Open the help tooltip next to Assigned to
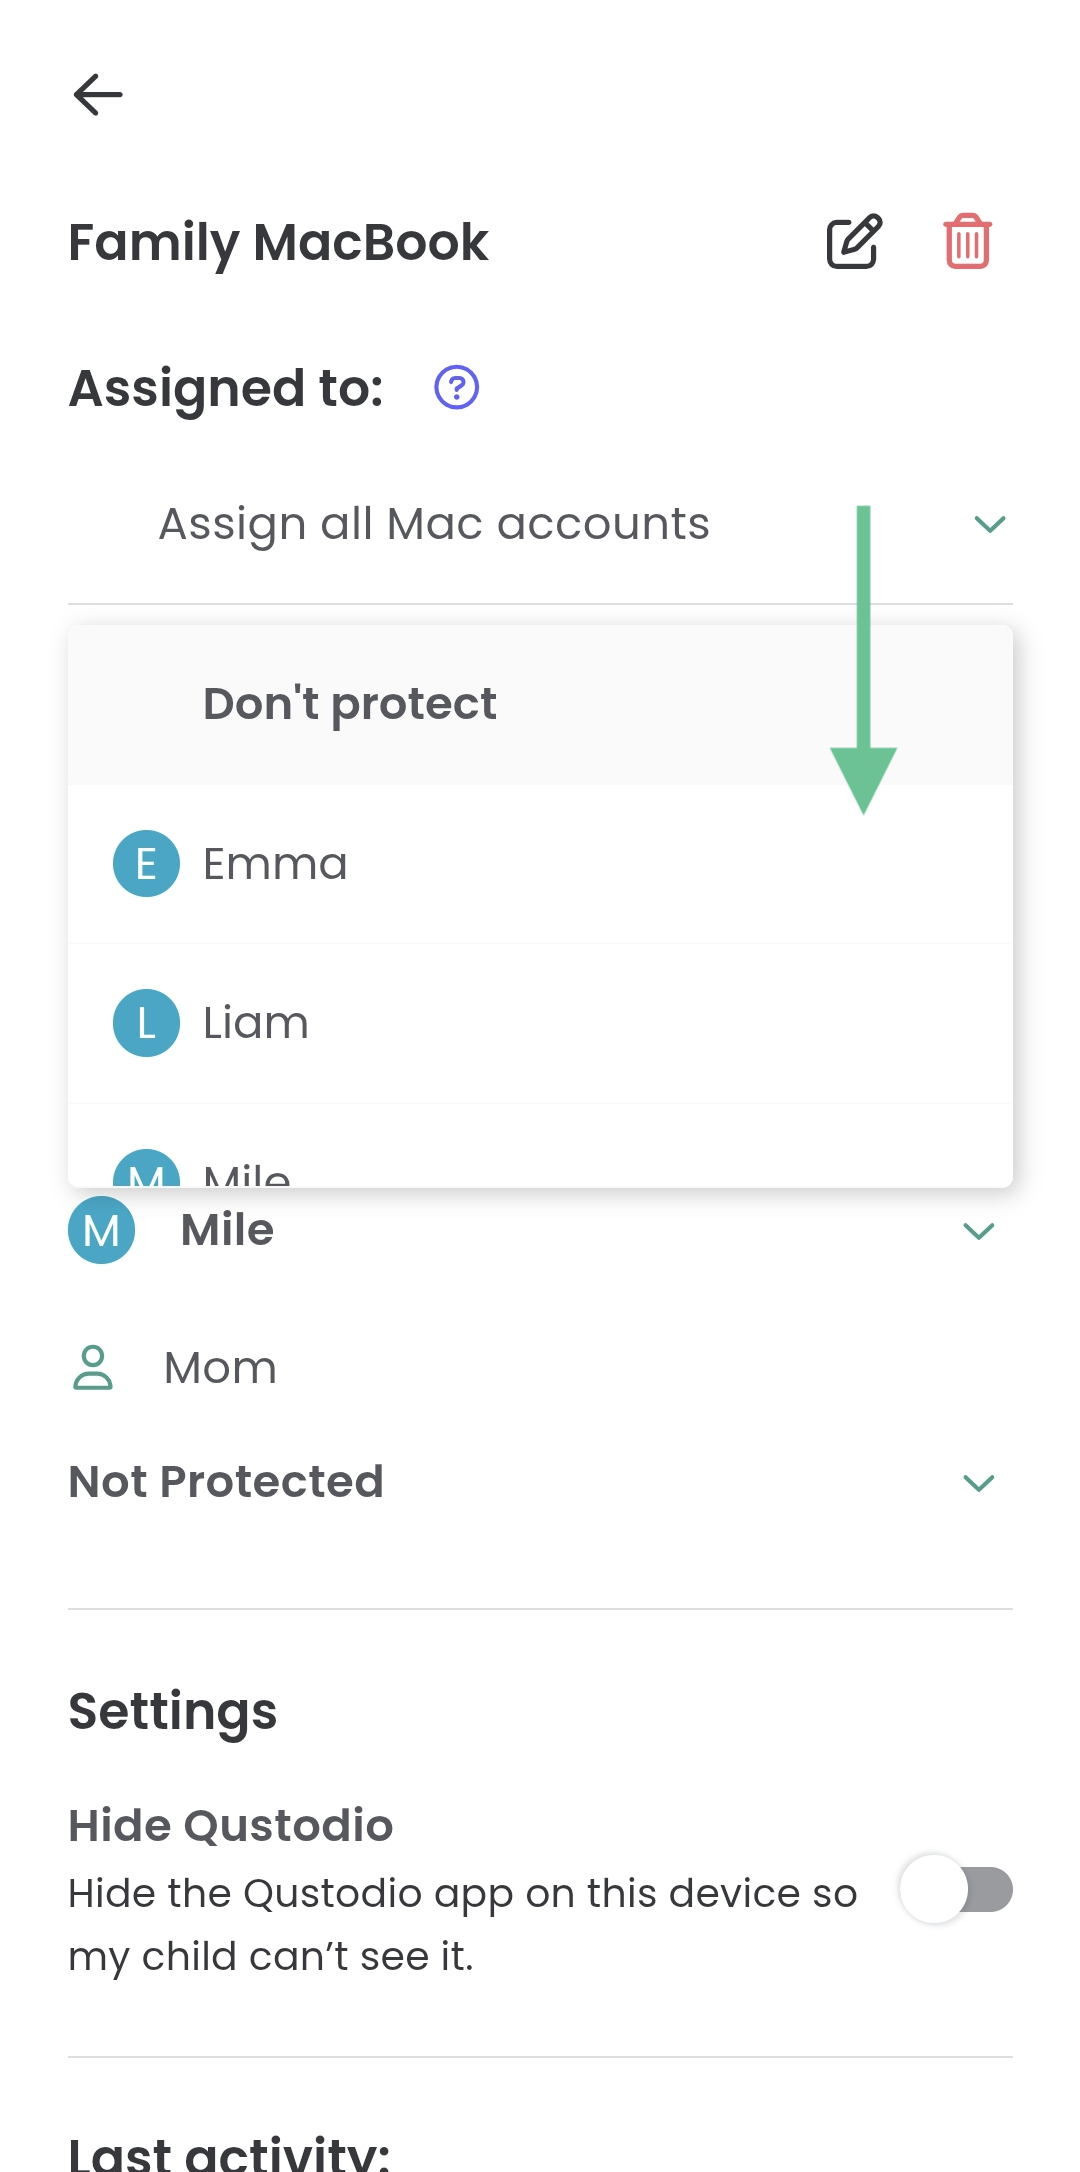 (x=455, y=386)
